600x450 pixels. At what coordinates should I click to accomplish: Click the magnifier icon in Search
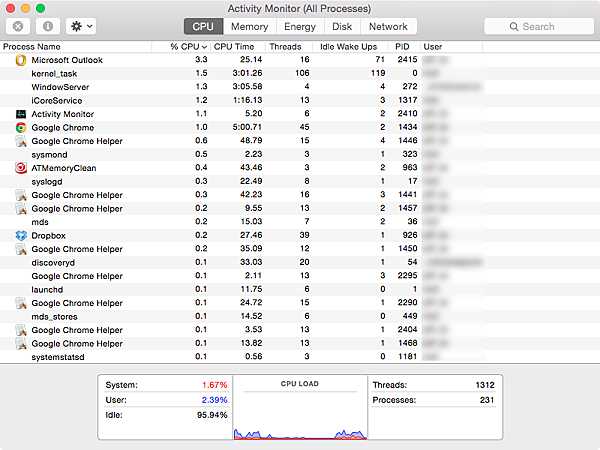click(514, 26)
